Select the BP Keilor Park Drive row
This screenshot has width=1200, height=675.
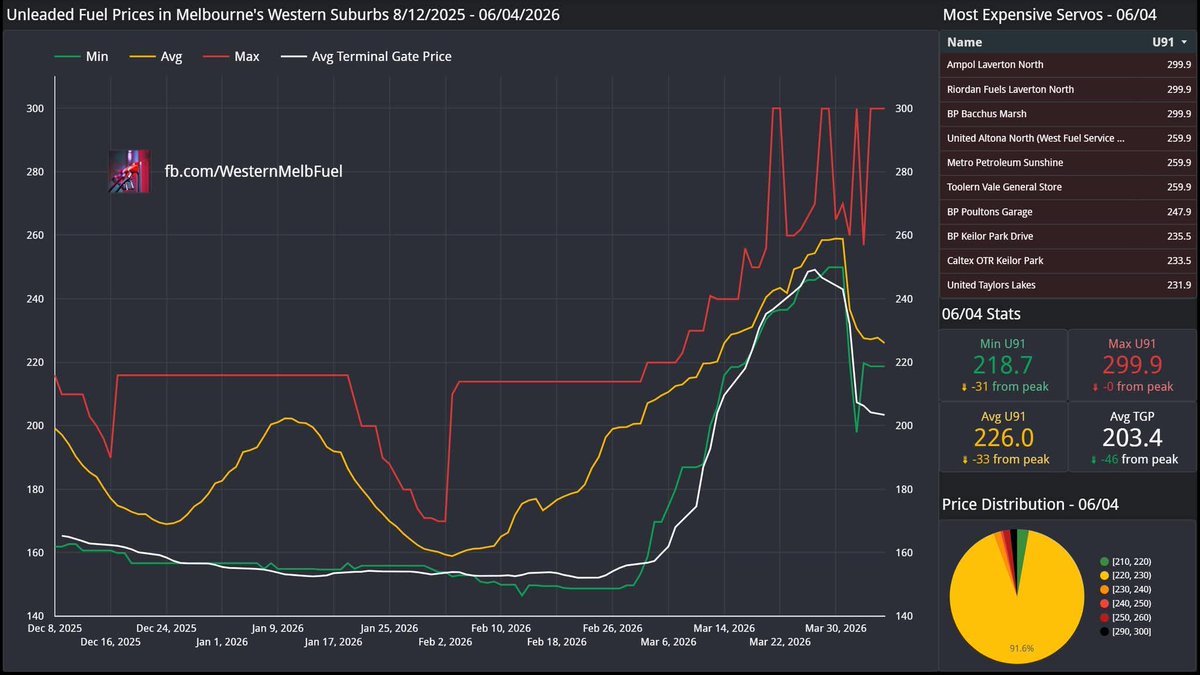pyautogui.click(x=1068, y=236)
